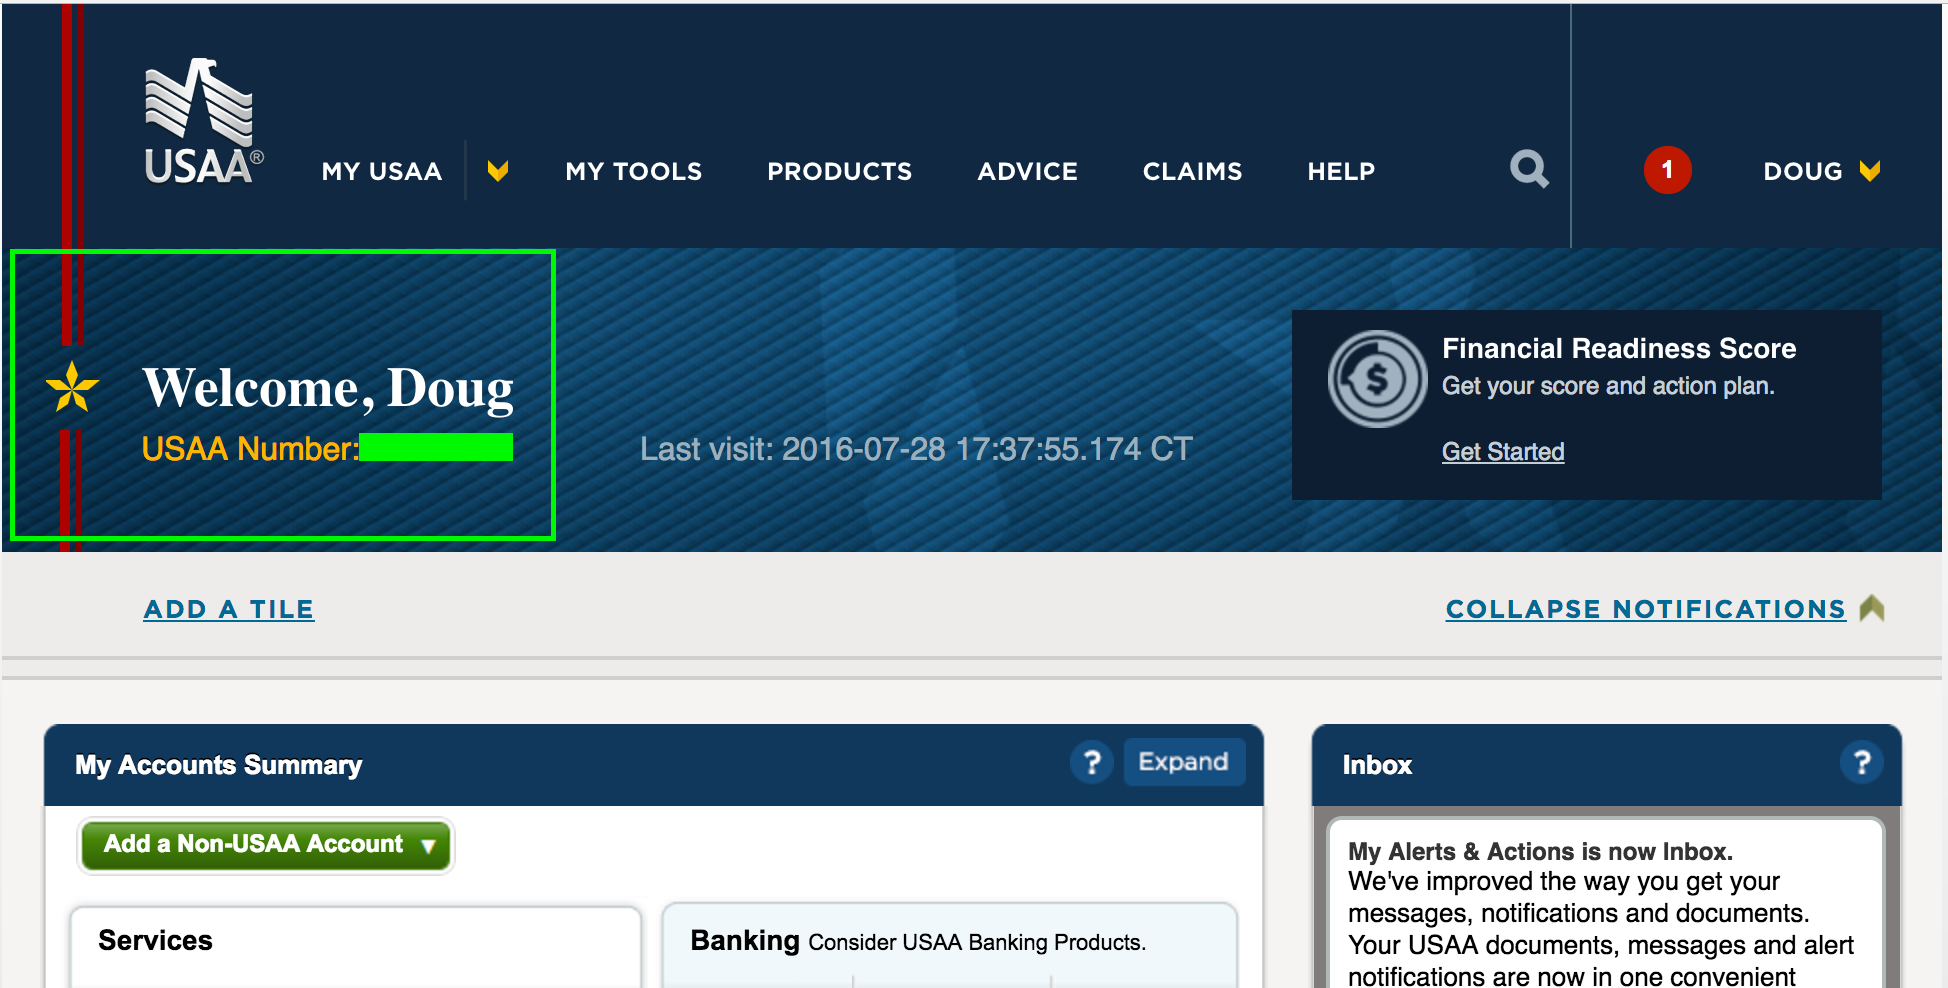This screenshot has width=1948, height=988.
Task: Expand the My USAA dropdown chevron
Action: (498, 171)
